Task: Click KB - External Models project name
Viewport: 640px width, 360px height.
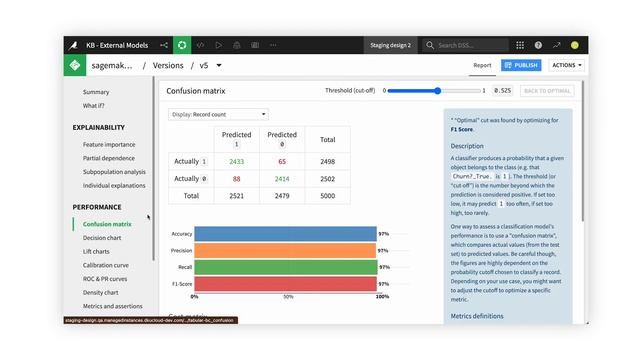Action: tap(117, 45)
